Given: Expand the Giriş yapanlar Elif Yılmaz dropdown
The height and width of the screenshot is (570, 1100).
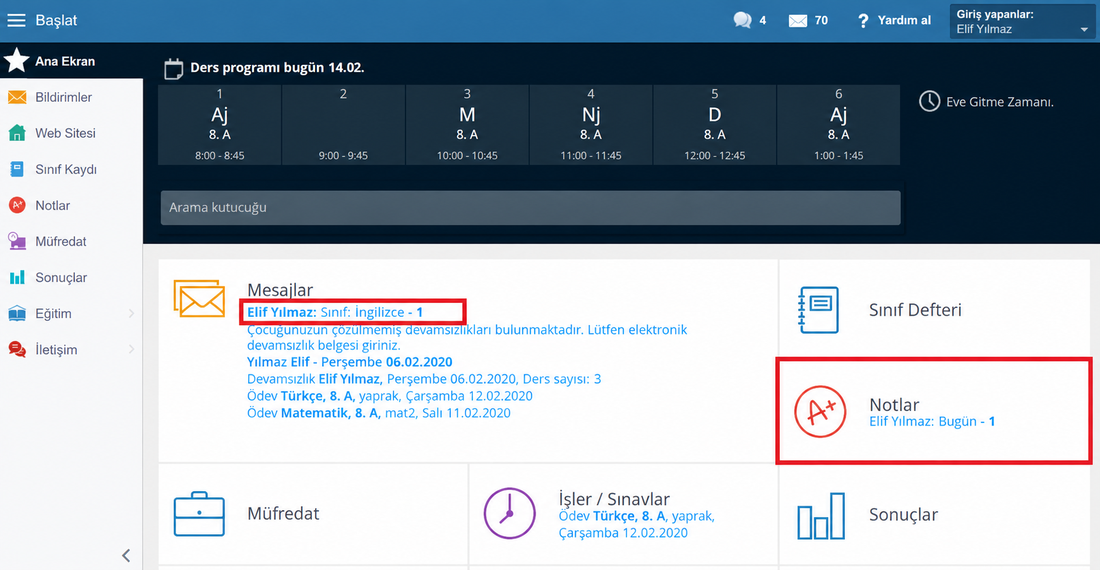Looking at the screenshot, I should (1022, 21).
